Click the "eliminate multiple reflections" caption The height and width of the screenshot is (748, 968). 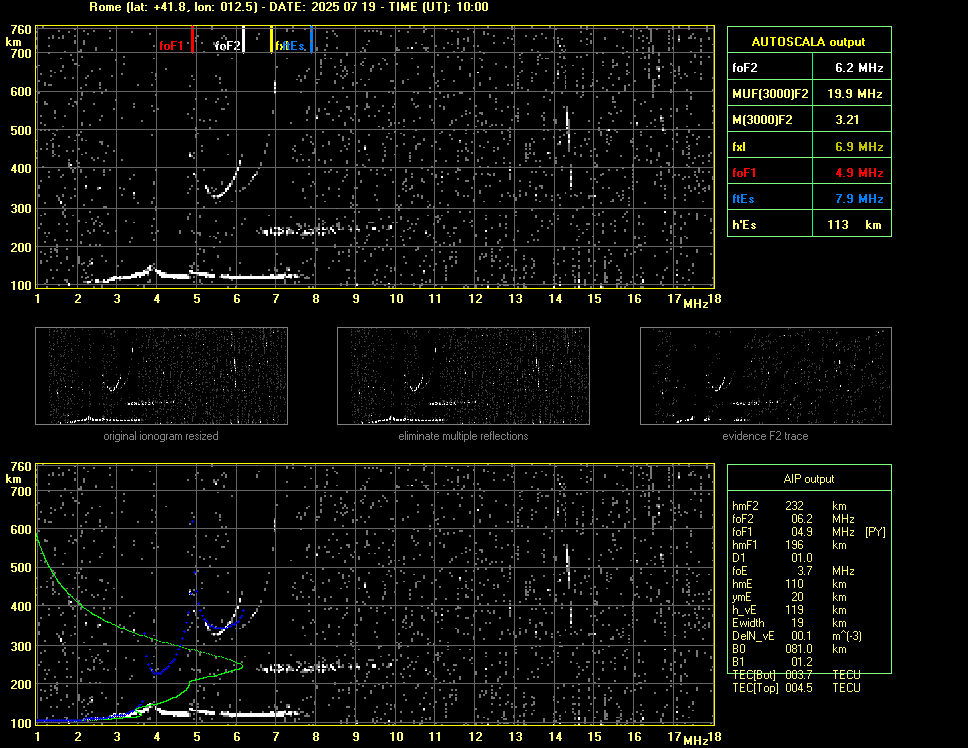click(x=463, y=436)
